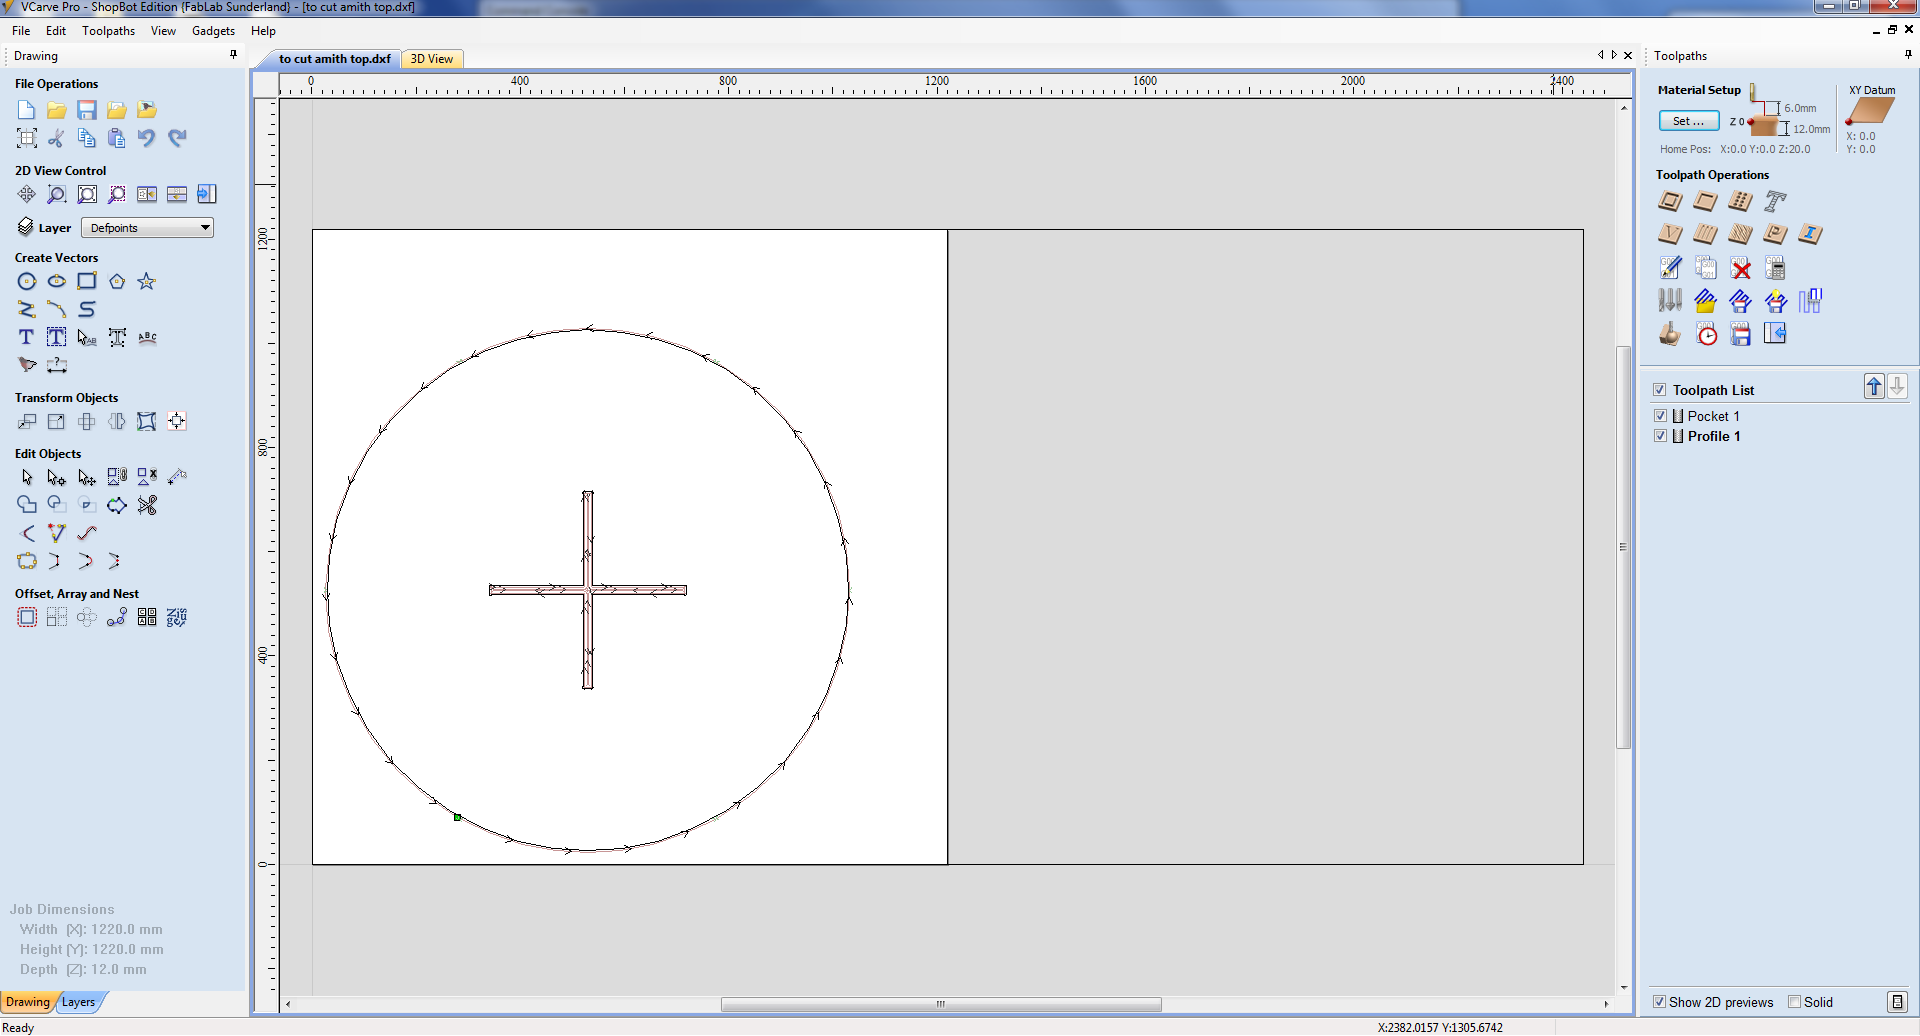Click the scroll tabs right arrow

[1614, 55]
